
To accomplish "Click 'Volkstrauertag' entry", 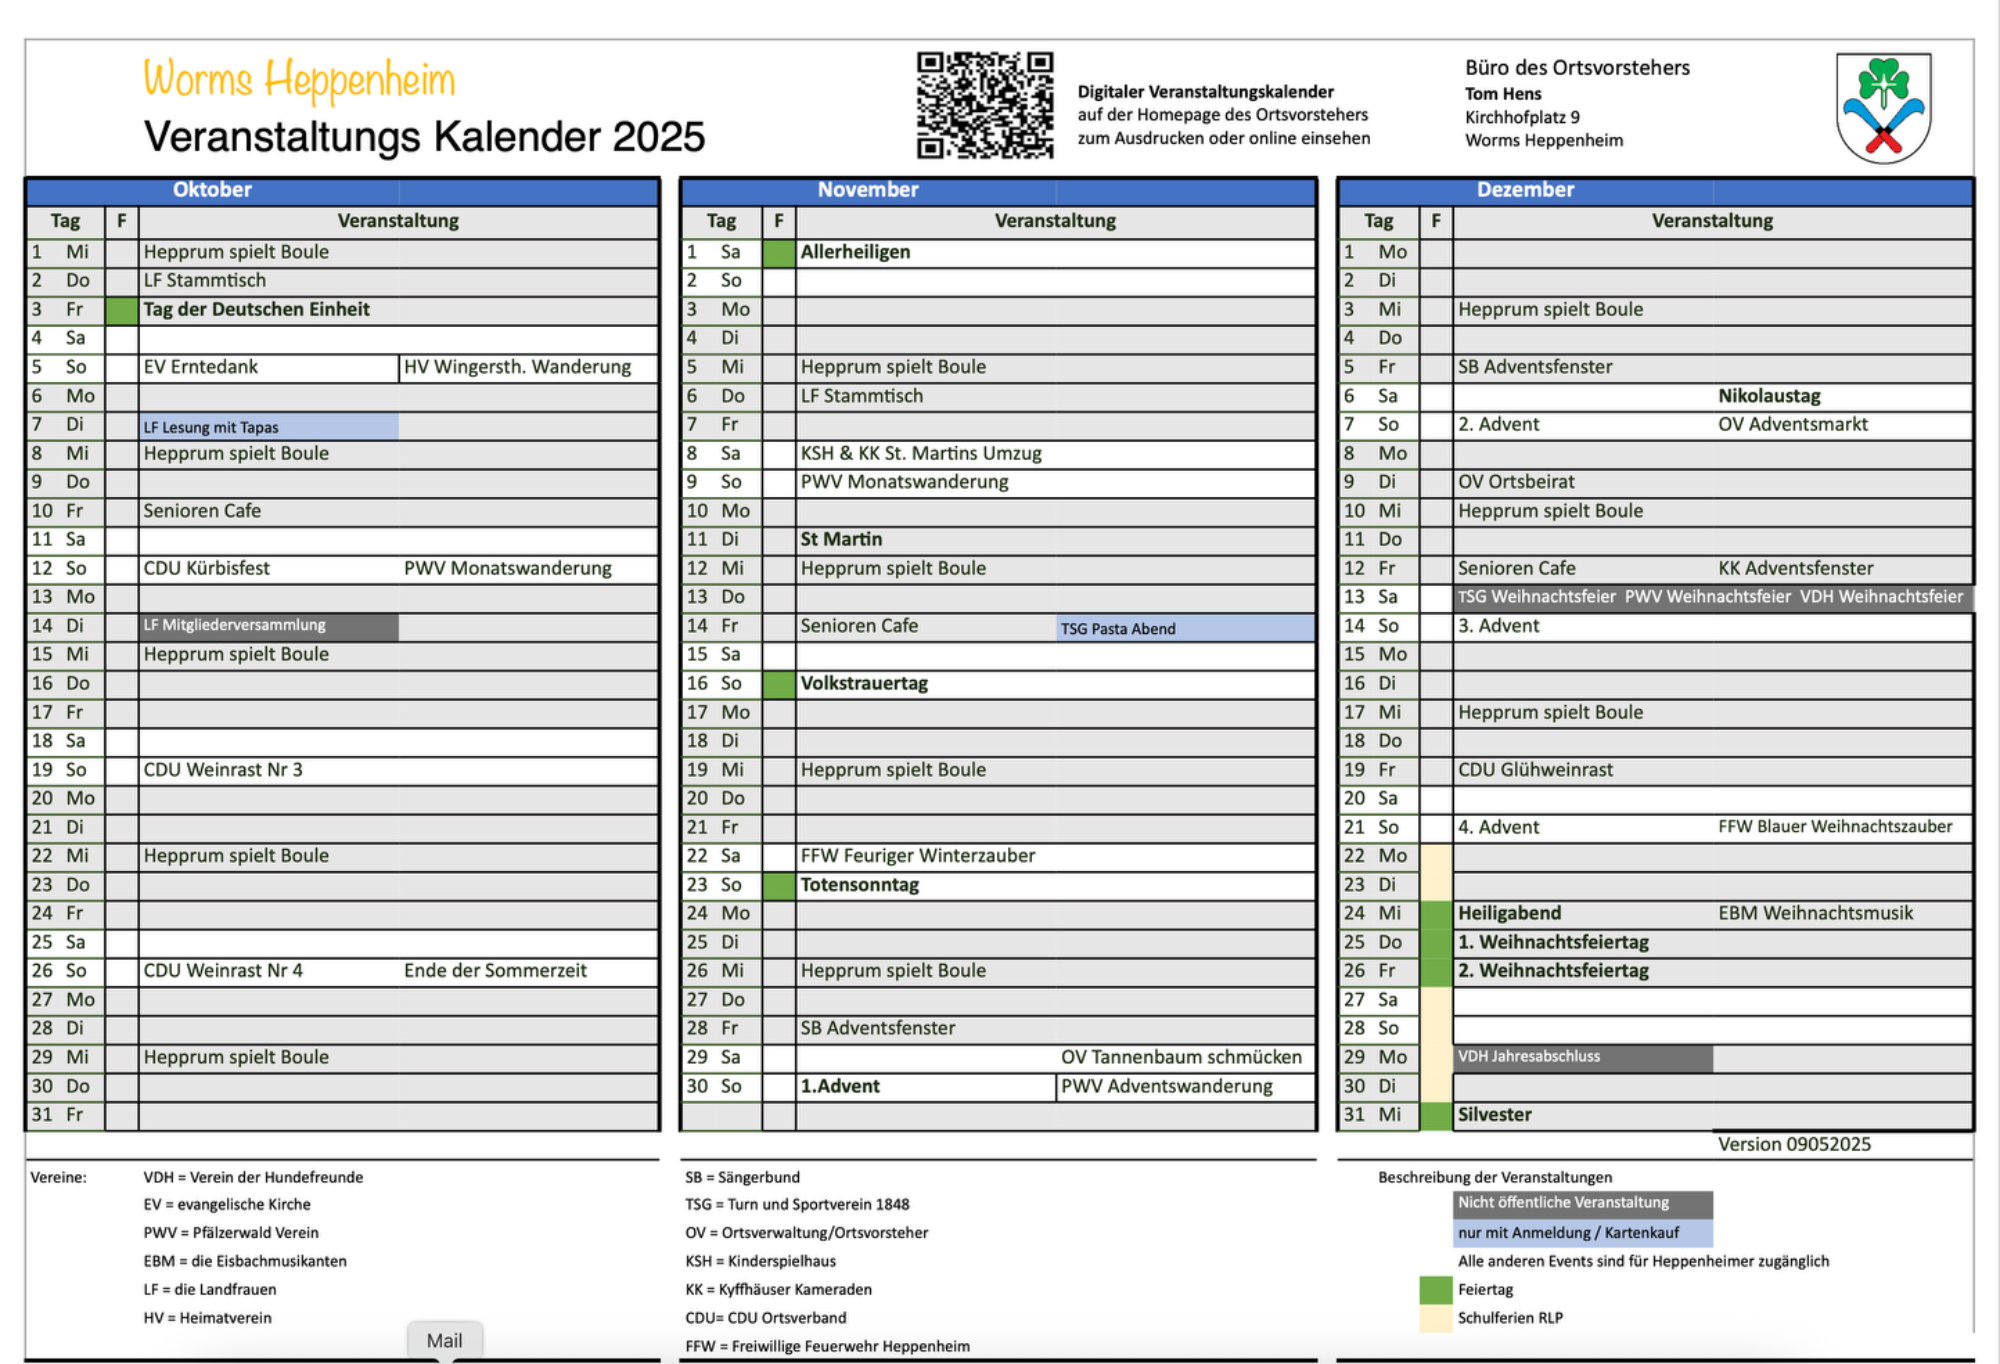I will (x=864, y=684).
